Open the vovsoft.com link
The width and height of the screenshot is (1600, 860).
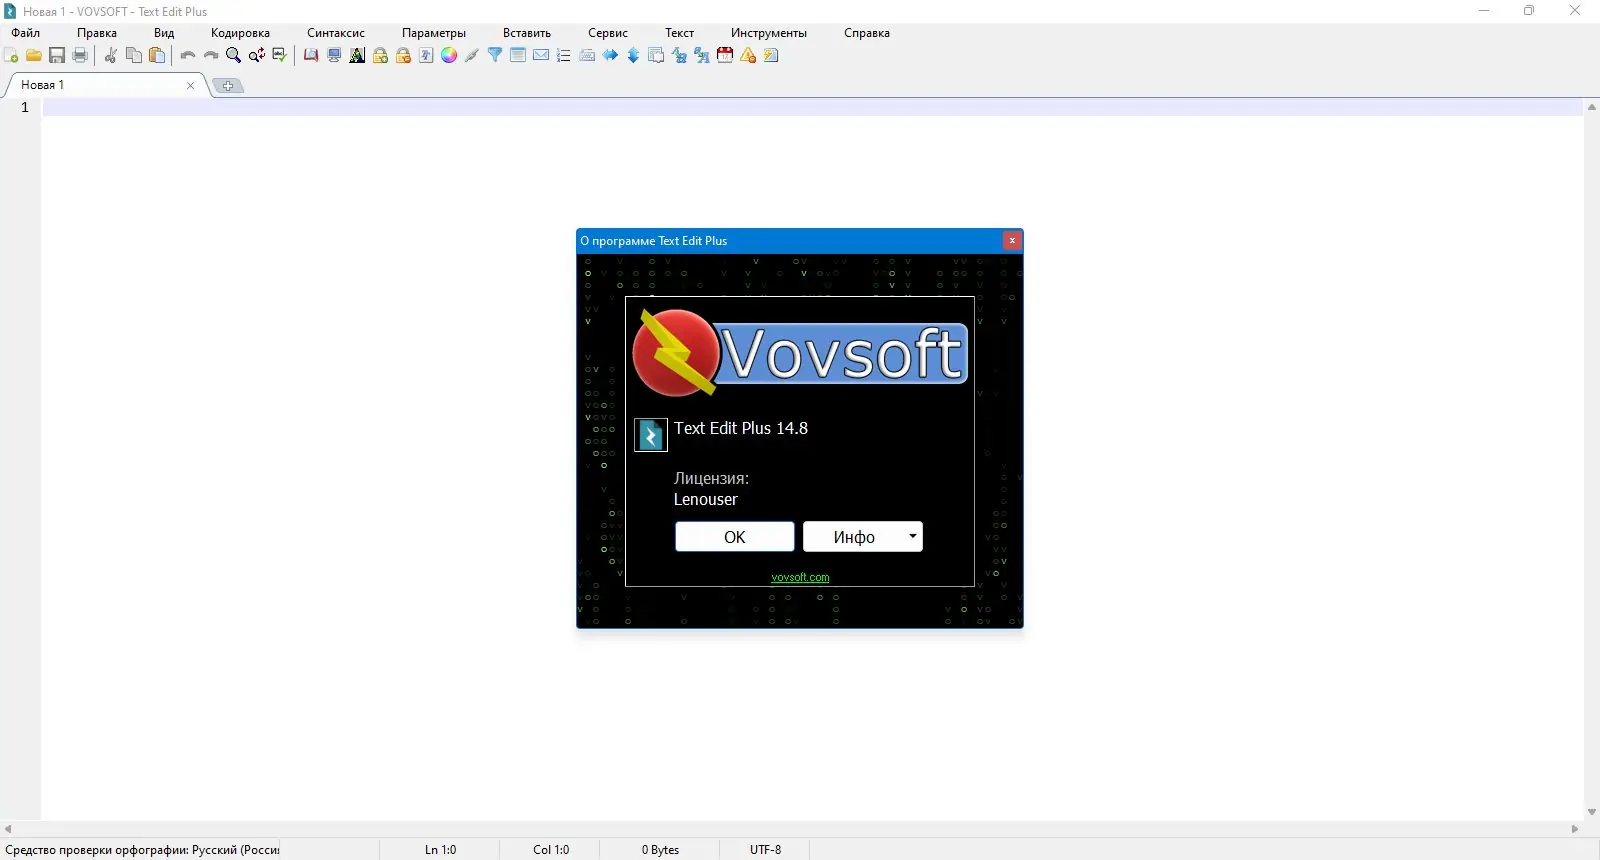click(800, 577)
